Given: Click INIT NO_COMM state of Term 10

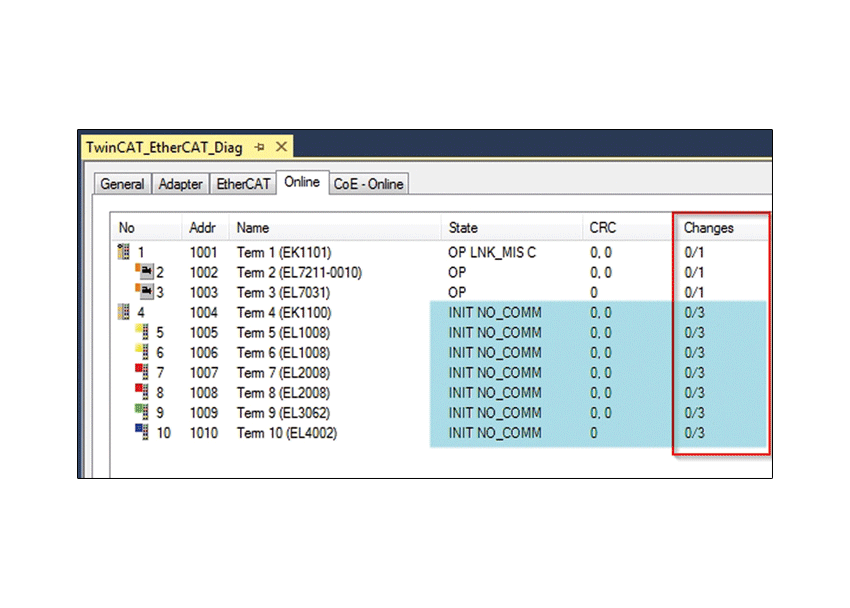Looking at the screenshot, I should 495,433.
